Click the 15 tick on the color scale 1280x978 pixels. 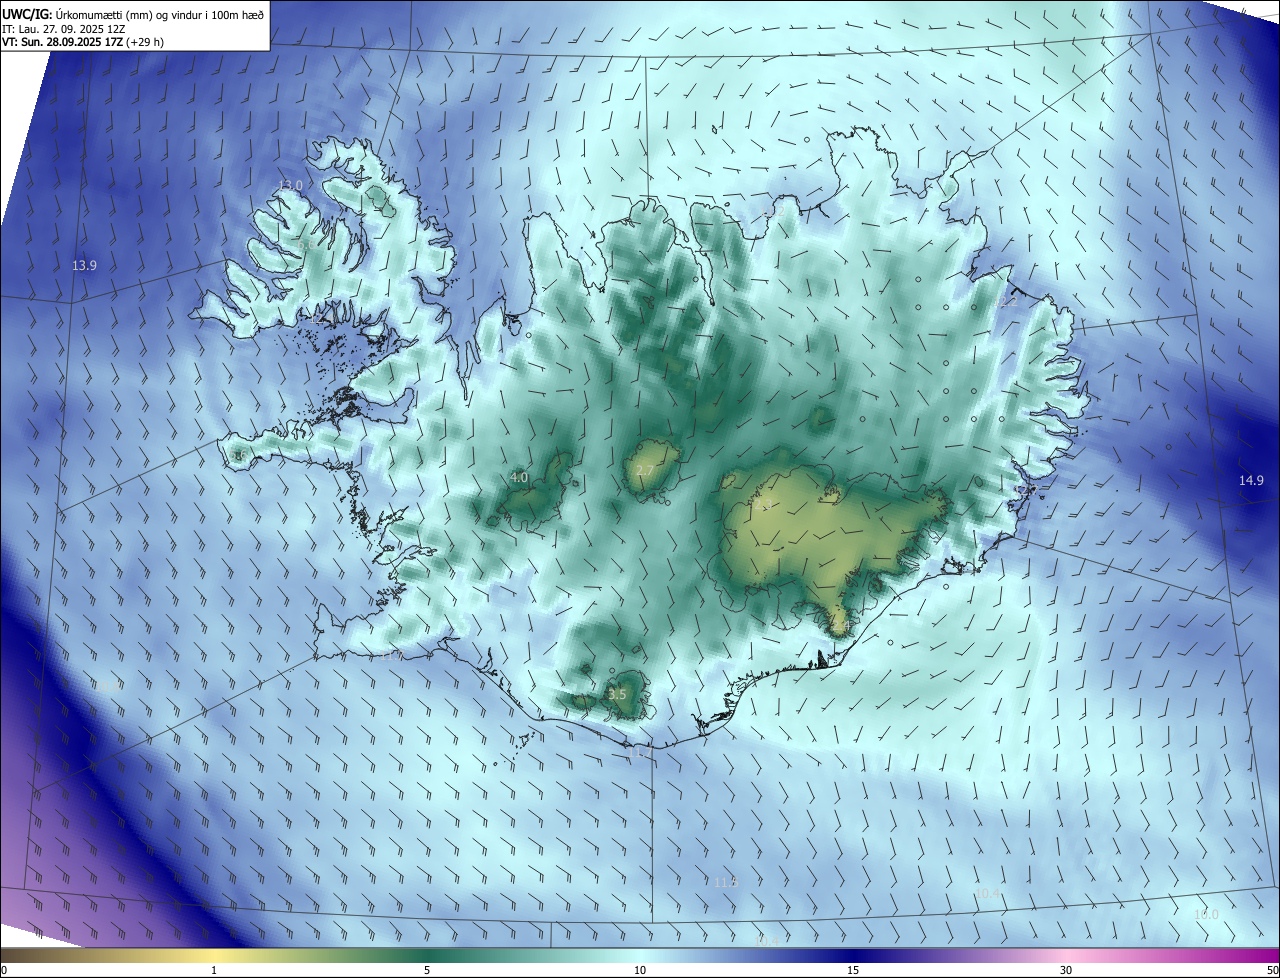(854, 971)
